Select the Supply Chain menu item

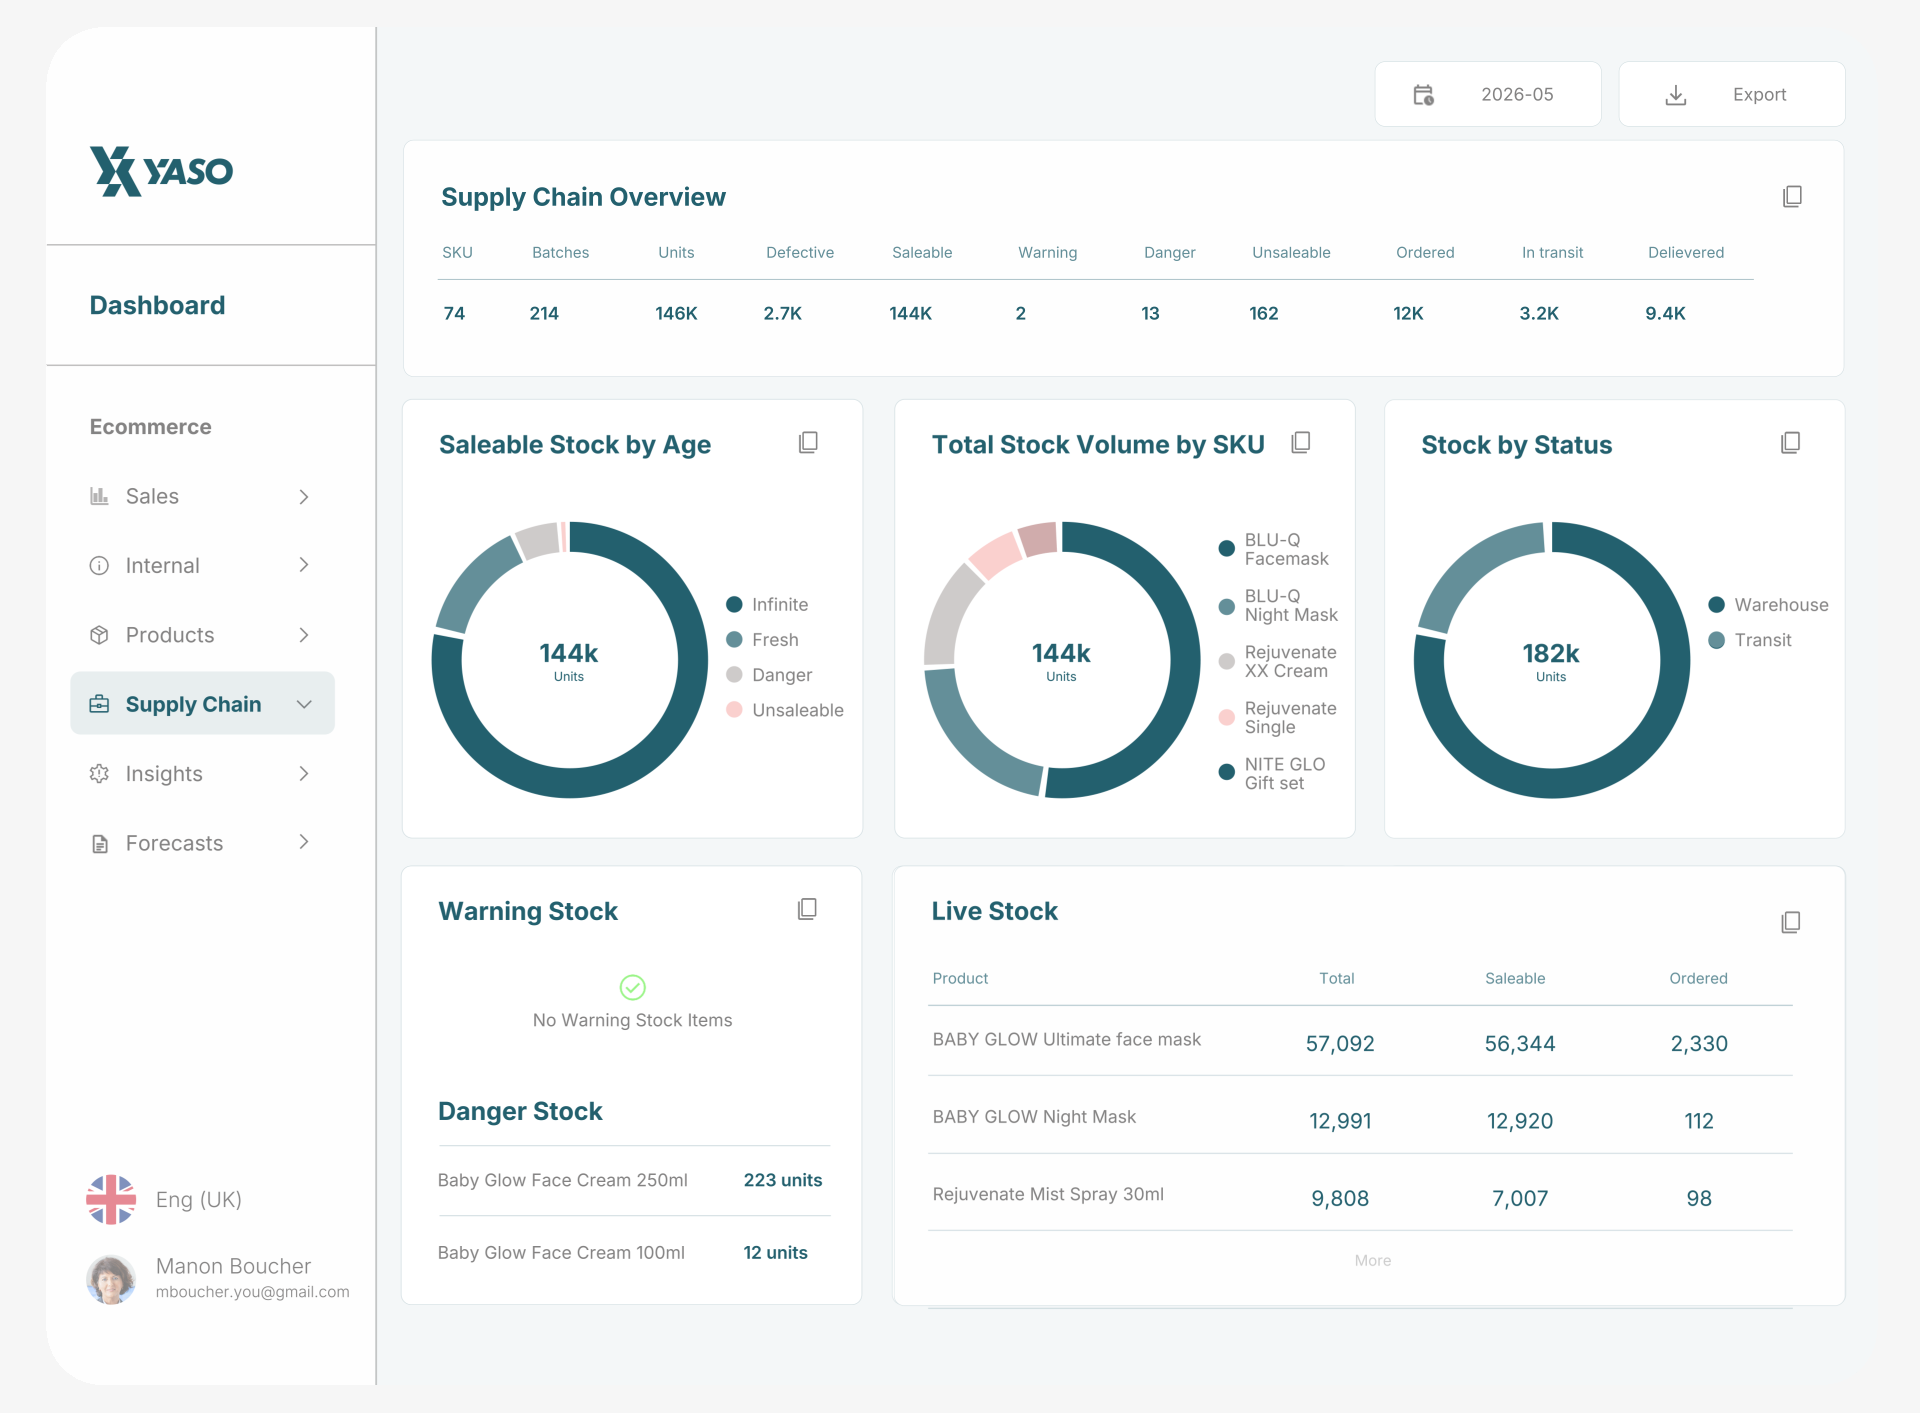(x=202, y=703)
